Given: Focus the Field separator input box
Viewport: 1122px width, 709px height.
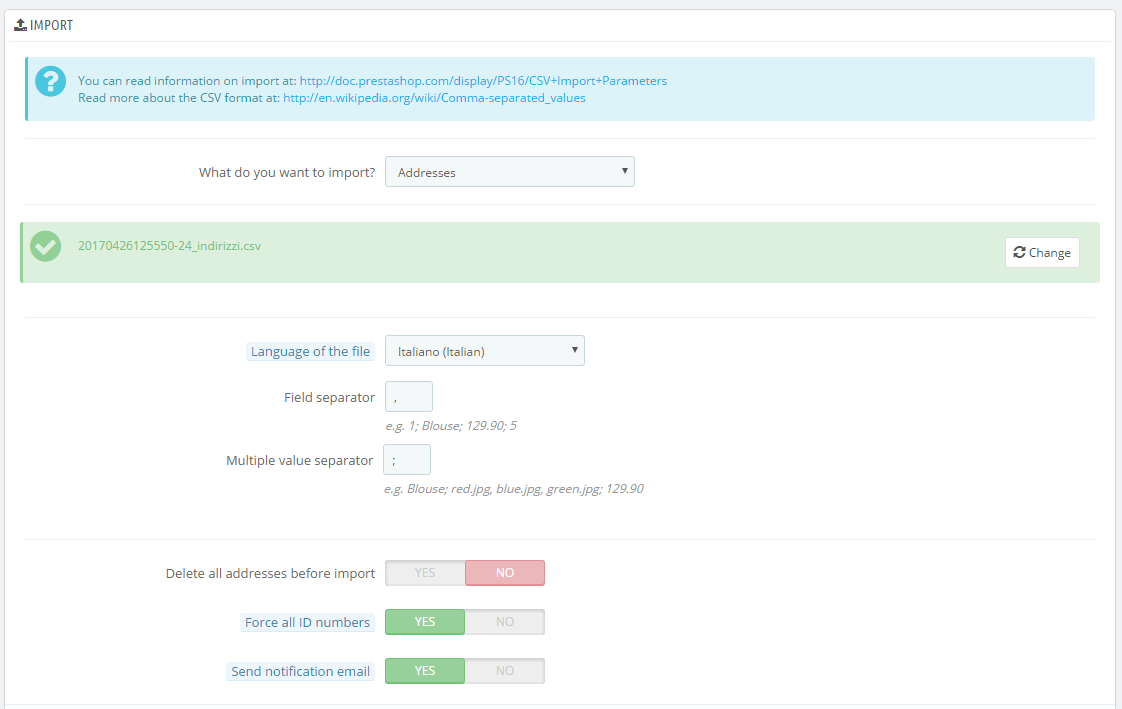Looking at the screenshot, I should click(x=409, y=396).
